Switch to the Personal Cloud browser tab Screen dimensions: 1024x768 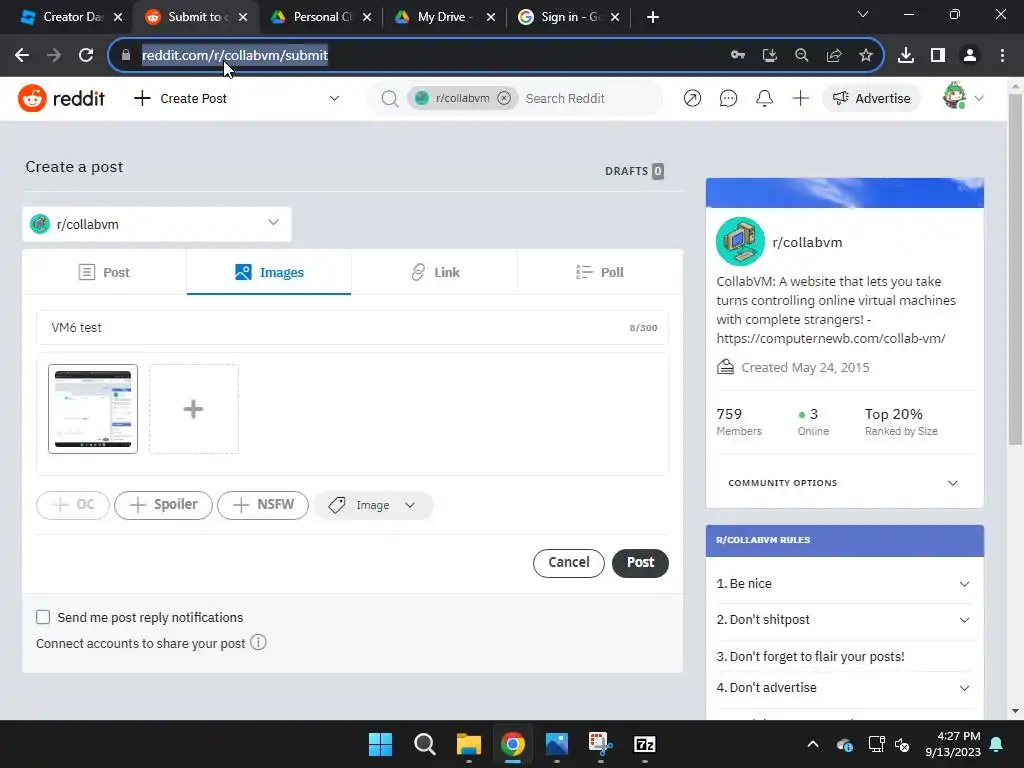[x=323, y=17]
